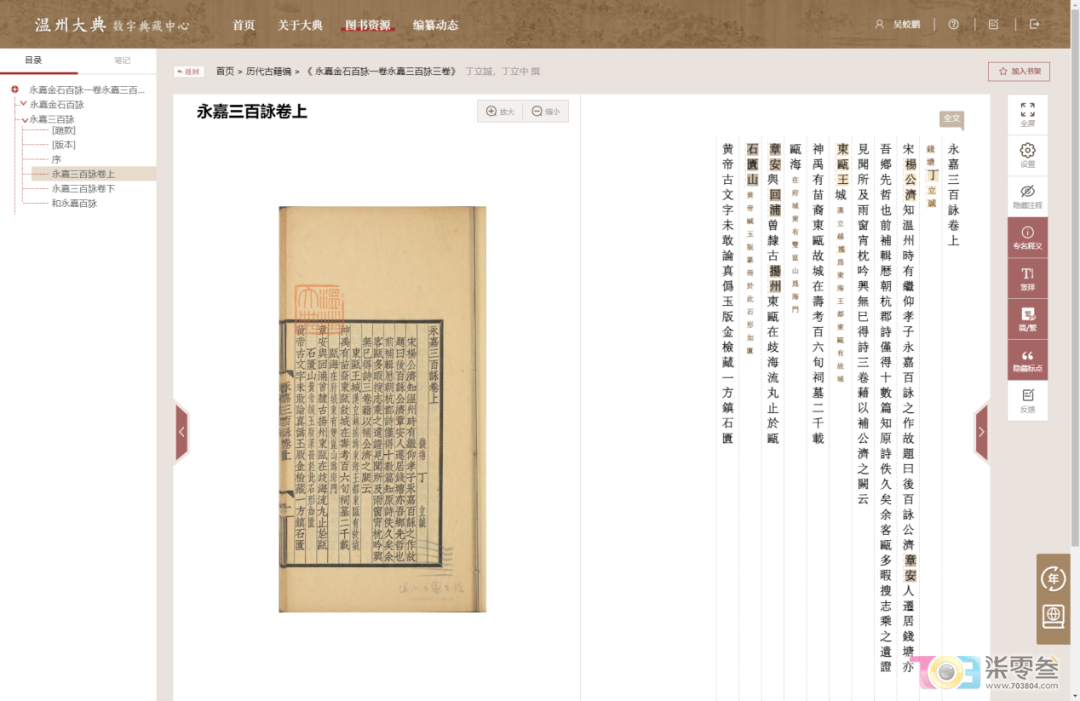The width and height of the screenshot is (1080, 701).
Task: Select the [题款] tree entry
Action: pos(63,130)
